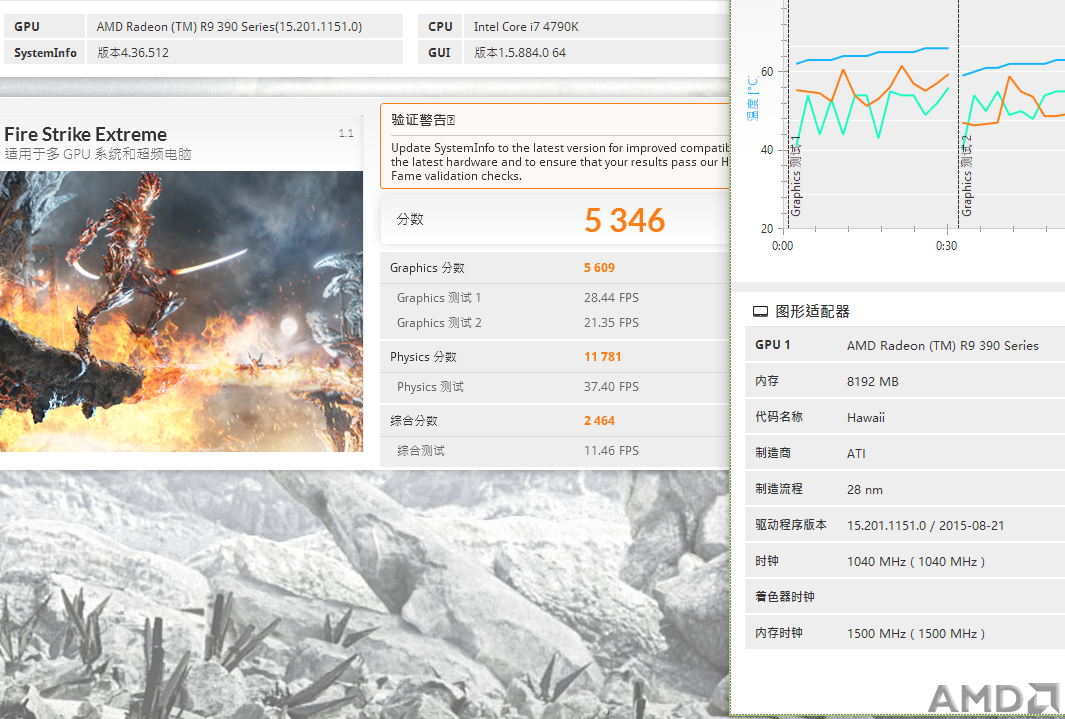Click the 内存时钟 row label
1065x719 pixels.
[x=778, y=633]
